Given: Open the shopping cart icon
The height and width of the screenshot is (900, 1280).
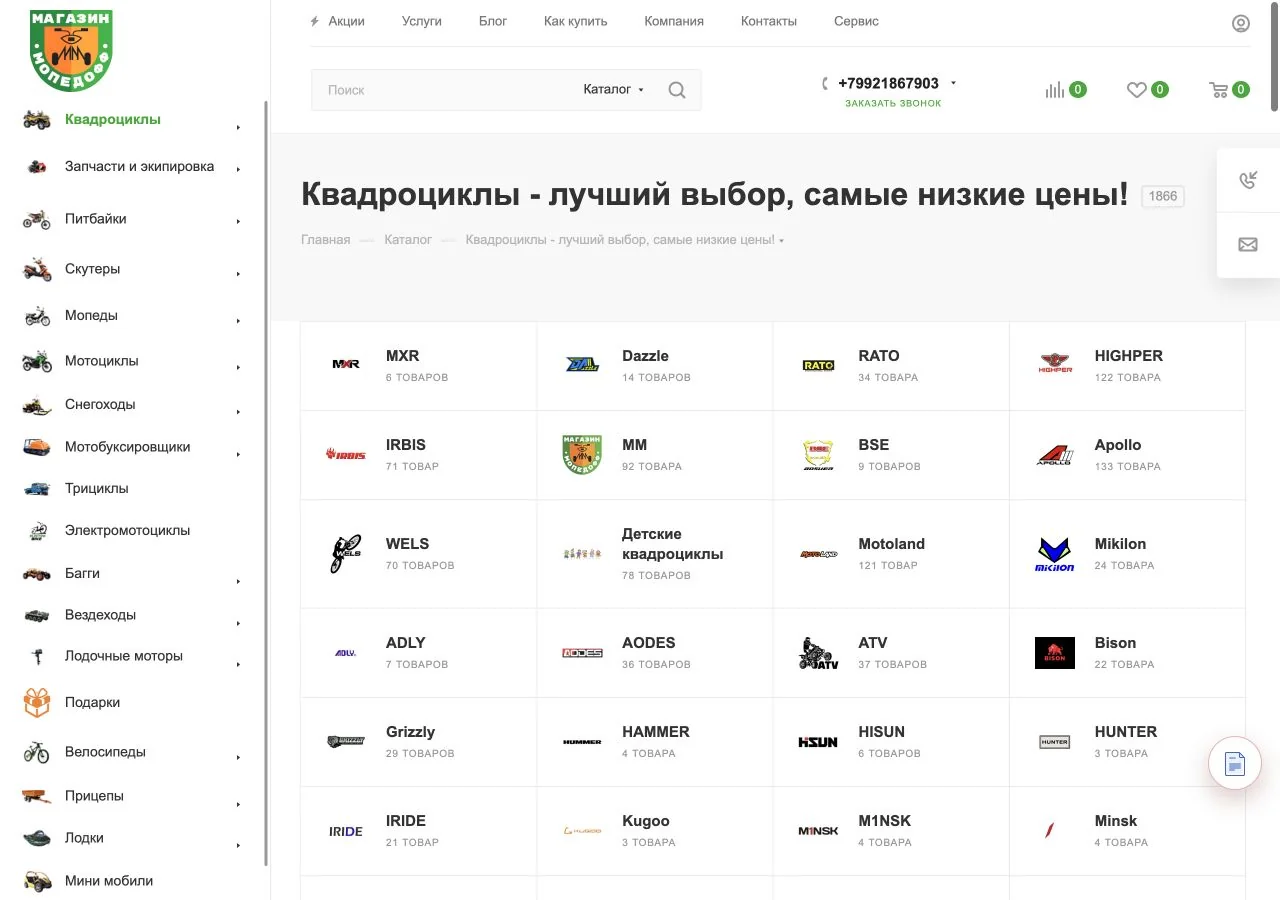Looking at the screenshot, I should (x=1219, y=90).
